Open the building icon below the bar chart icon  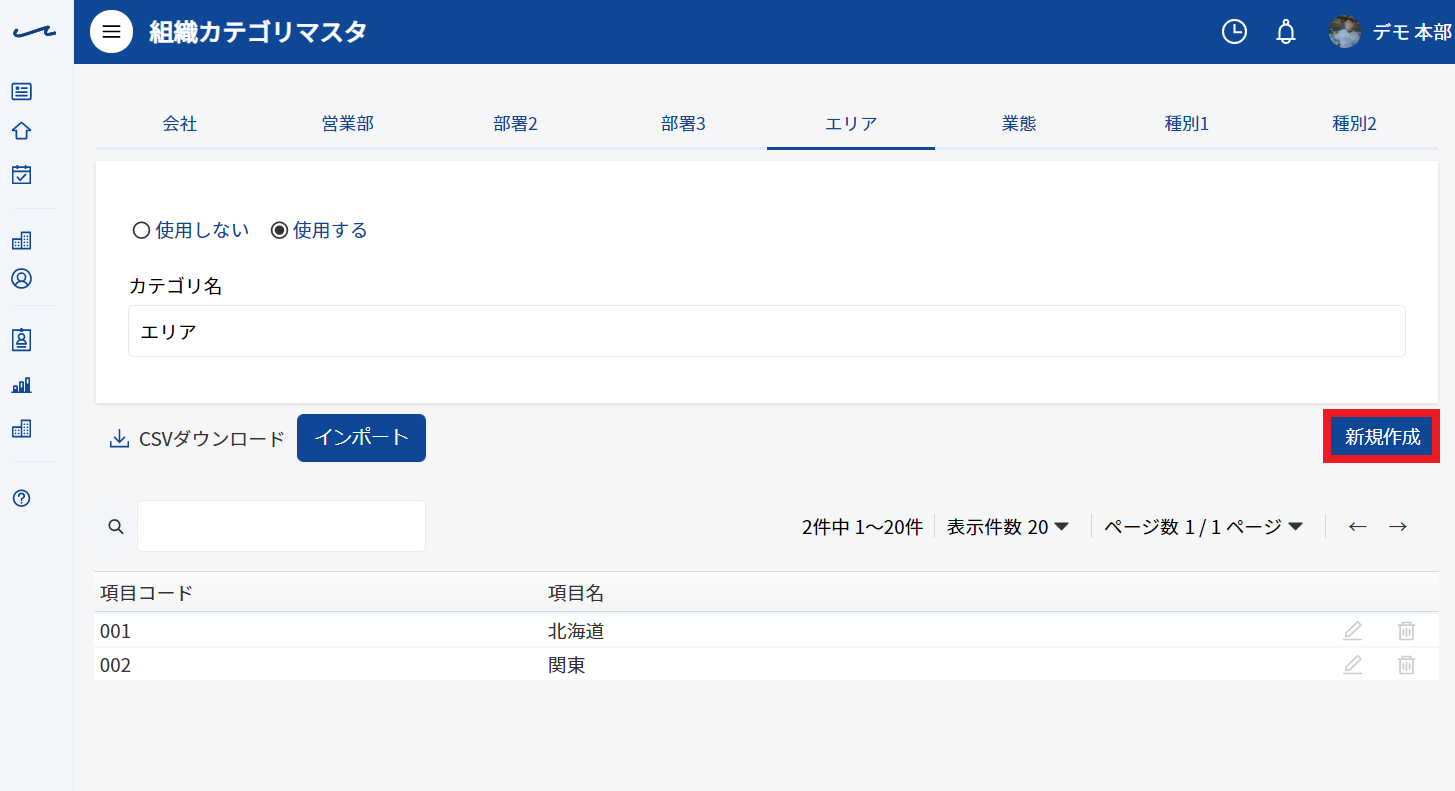click(x=22, y=429)
